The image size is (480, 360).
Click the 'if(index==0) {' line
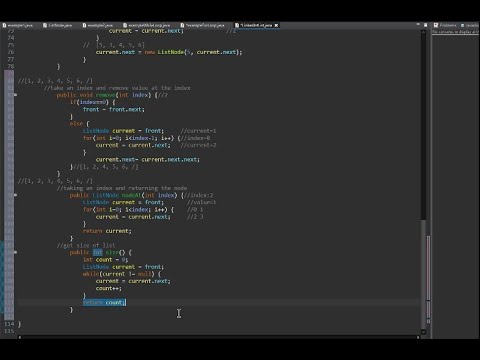point(92,102)
